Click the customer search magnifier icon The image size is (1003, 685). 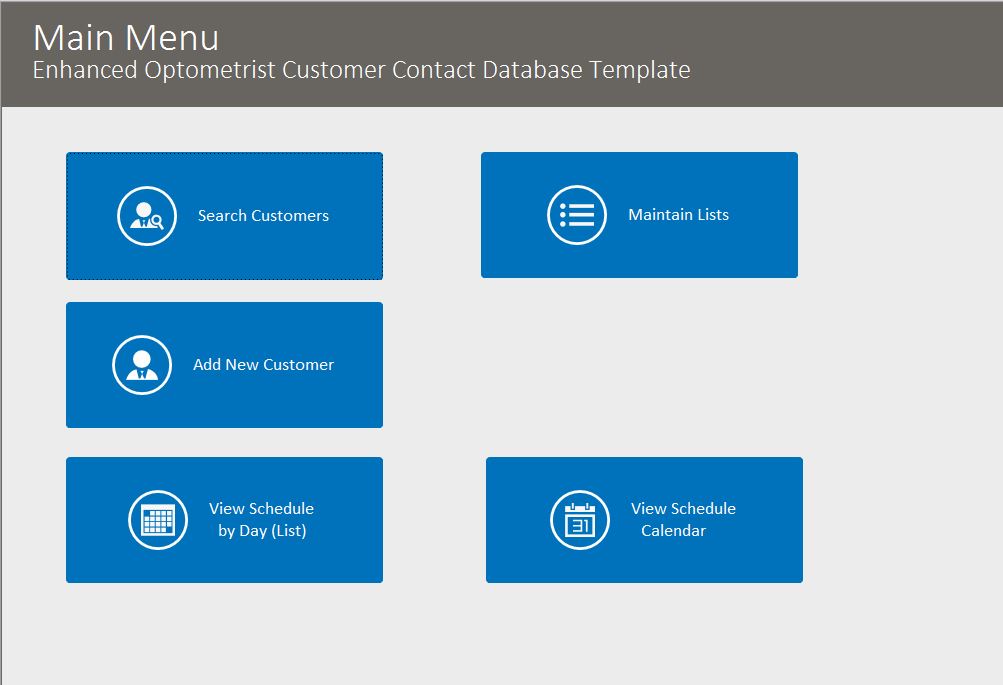(146, 216)
